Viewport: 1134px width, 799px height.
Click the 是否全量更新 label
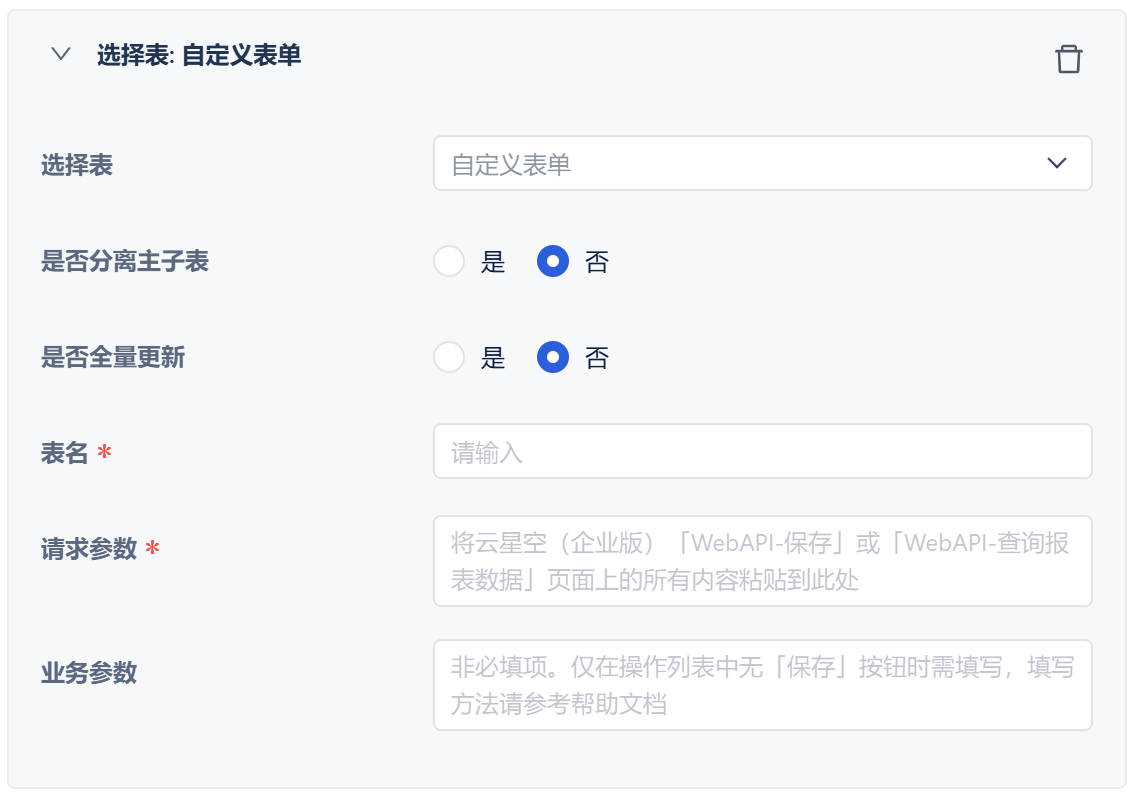(x=113, y=358)
